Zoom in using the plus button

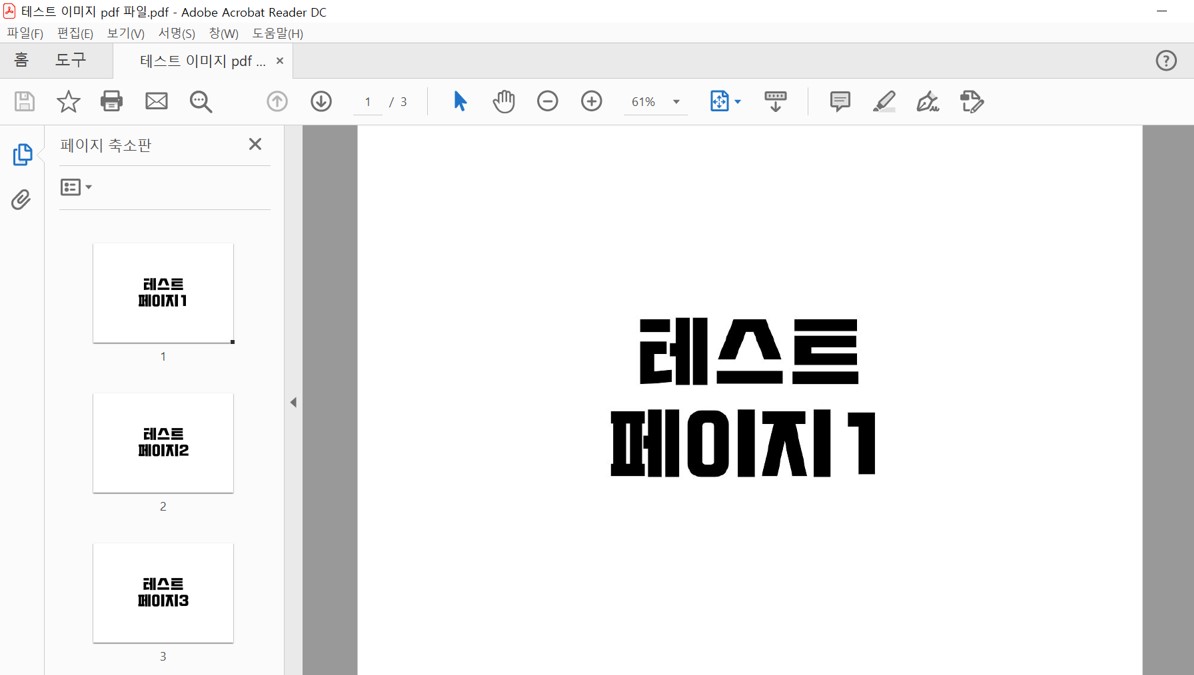click(x=591, y=101)
